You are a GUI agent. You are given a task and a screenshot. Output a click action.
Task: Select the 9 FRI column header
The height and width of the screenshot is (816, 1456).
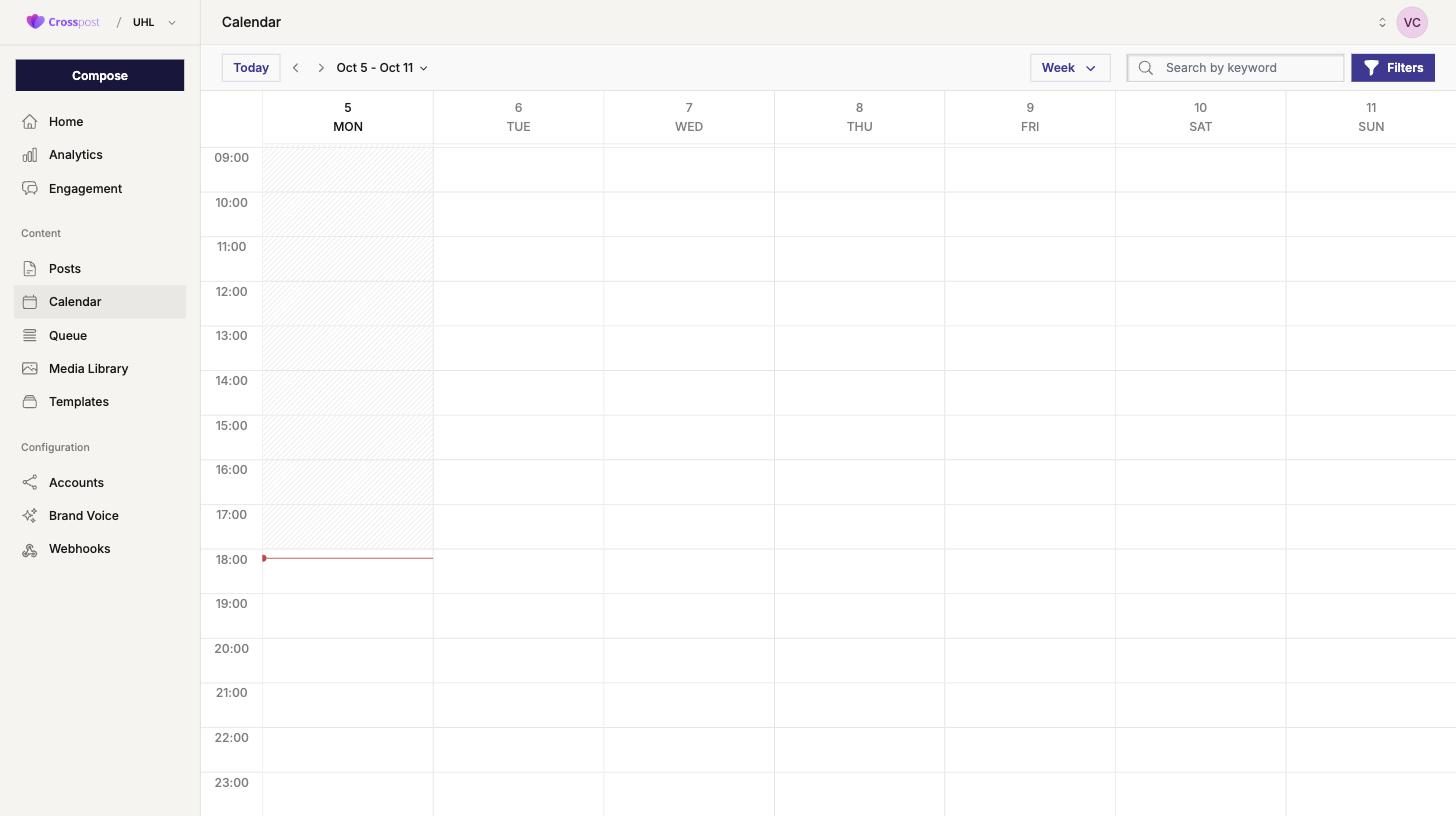(x=1030, y=117)
